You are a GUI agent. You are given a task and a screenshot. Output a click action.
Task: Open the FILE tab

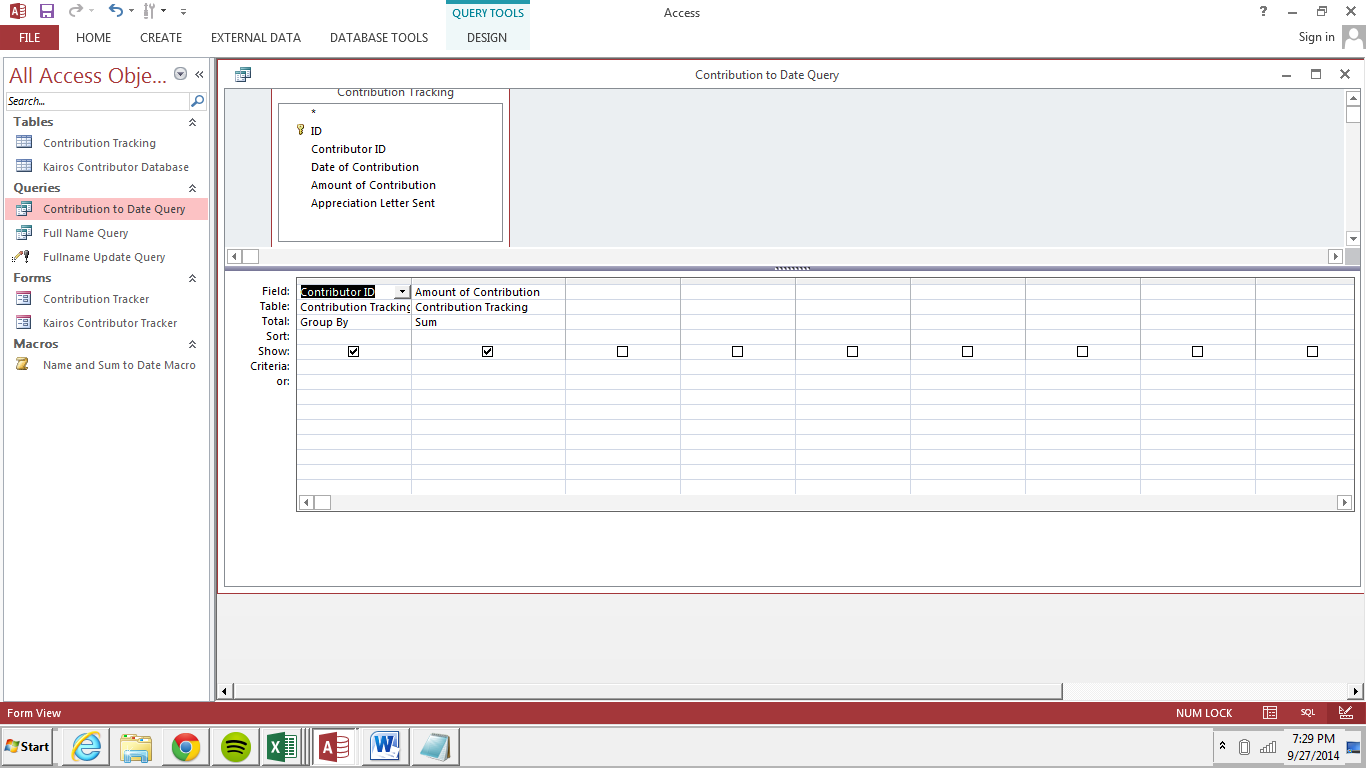coord(30,38)
